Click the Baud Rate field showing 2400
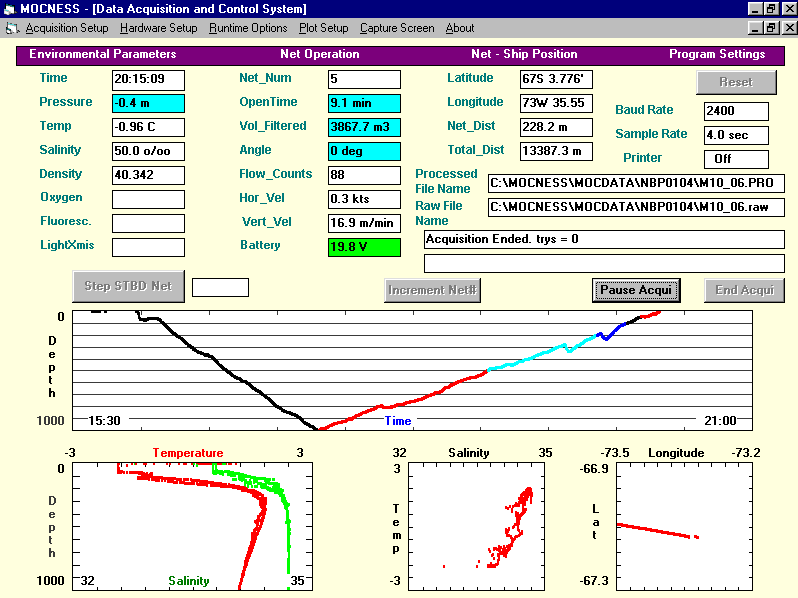798x598 pixels. tap(736, 111)
